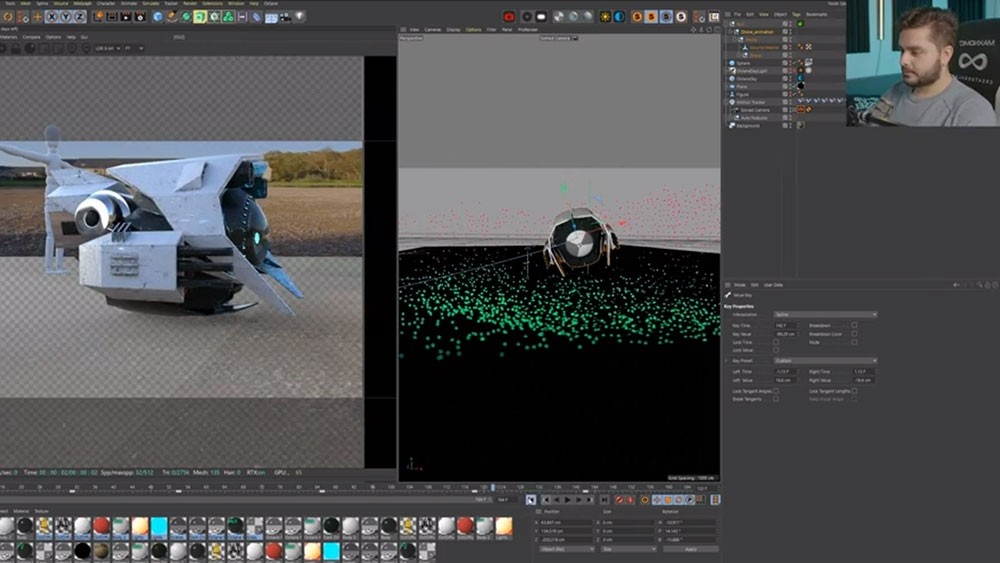Image resolution: width=1000 pixels, height=563 pixels.
Task: Toggle the Lock Time checkbox
Action: pyautogui.click(x=776, y=342)
